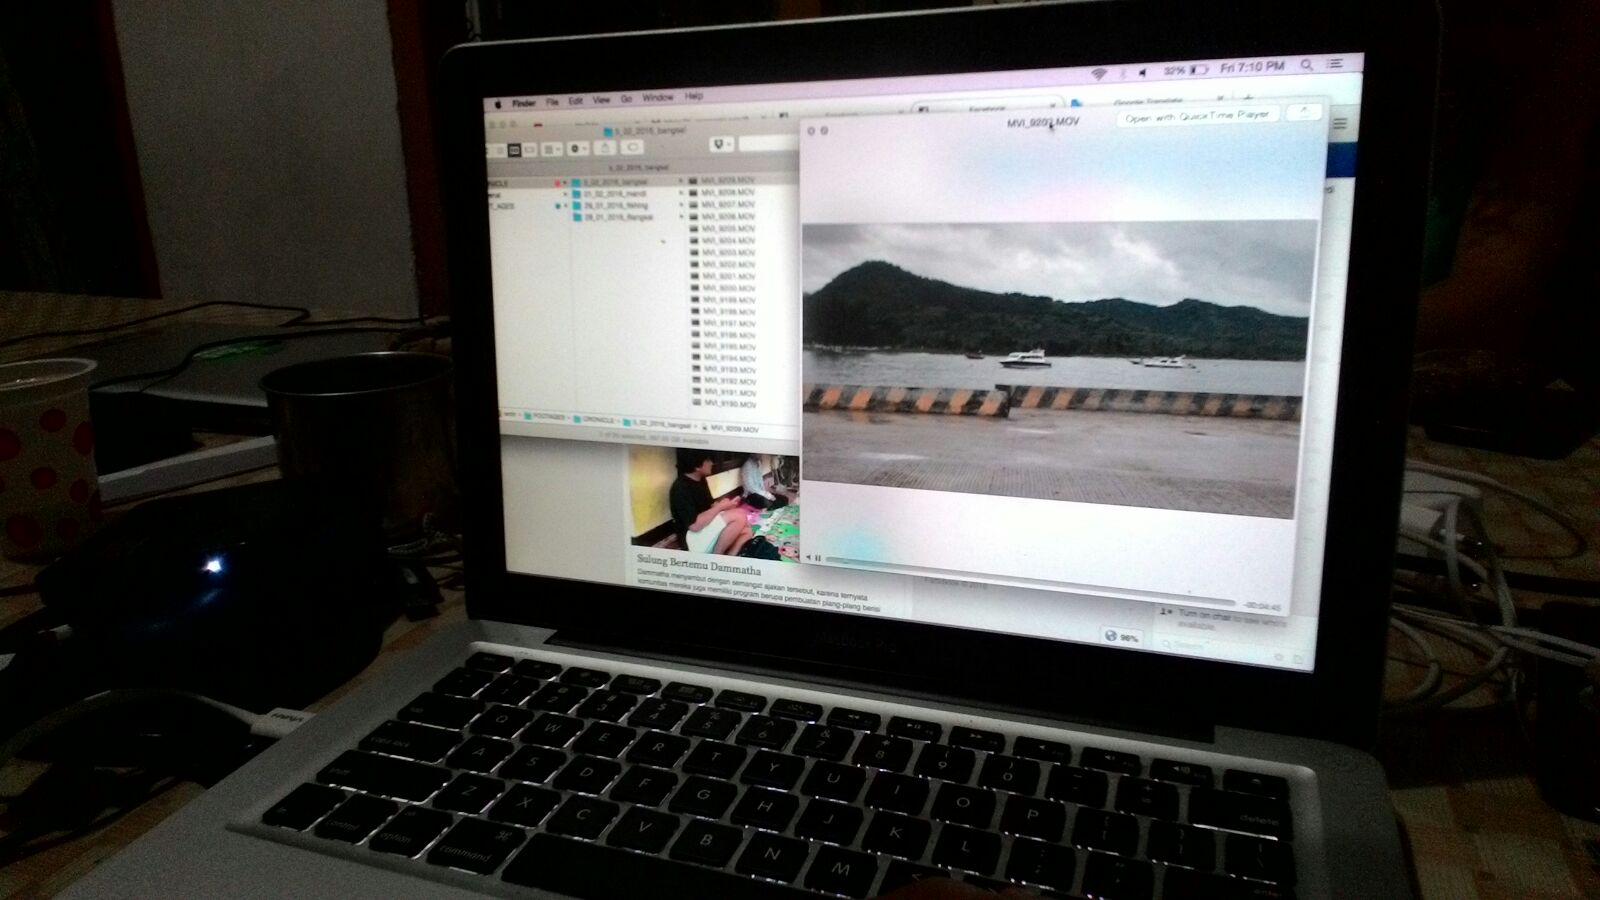Select column view button in Finder toolbar
The image size is (1600, 900).
click(514, 150)
